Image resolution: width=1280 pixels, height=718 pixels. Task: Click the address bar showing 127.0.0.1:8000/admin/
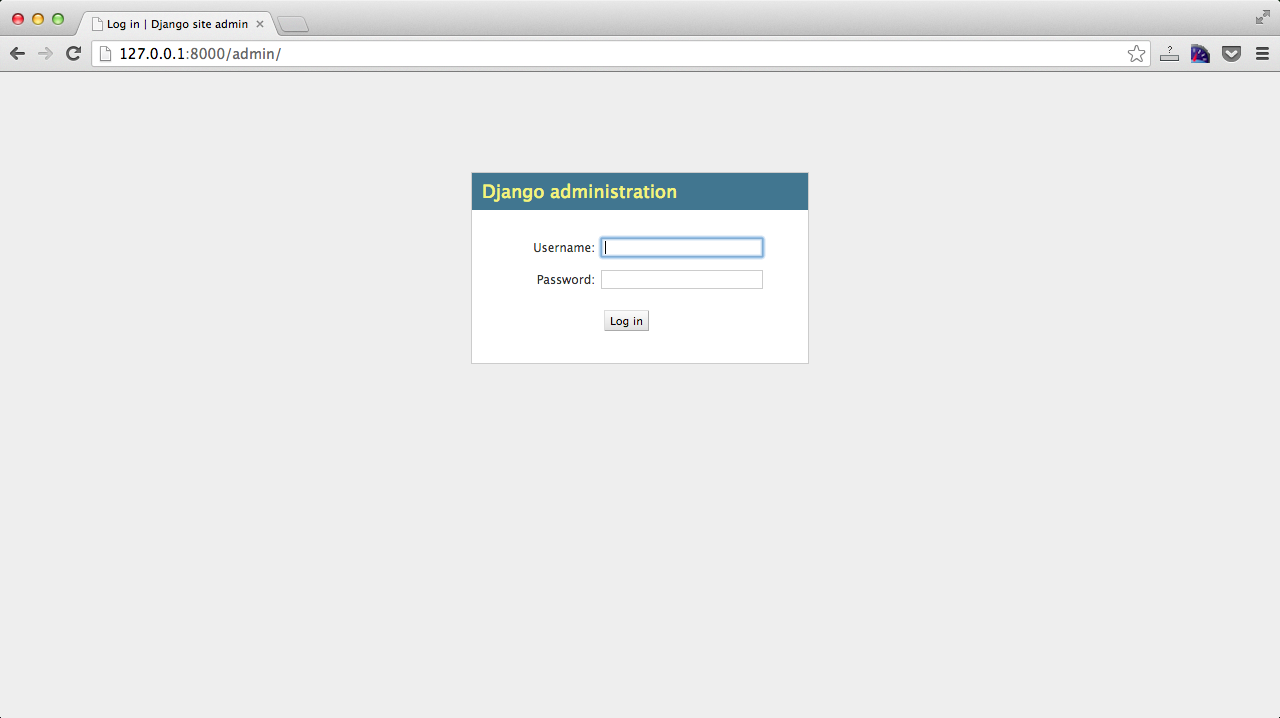click(620, 54)
